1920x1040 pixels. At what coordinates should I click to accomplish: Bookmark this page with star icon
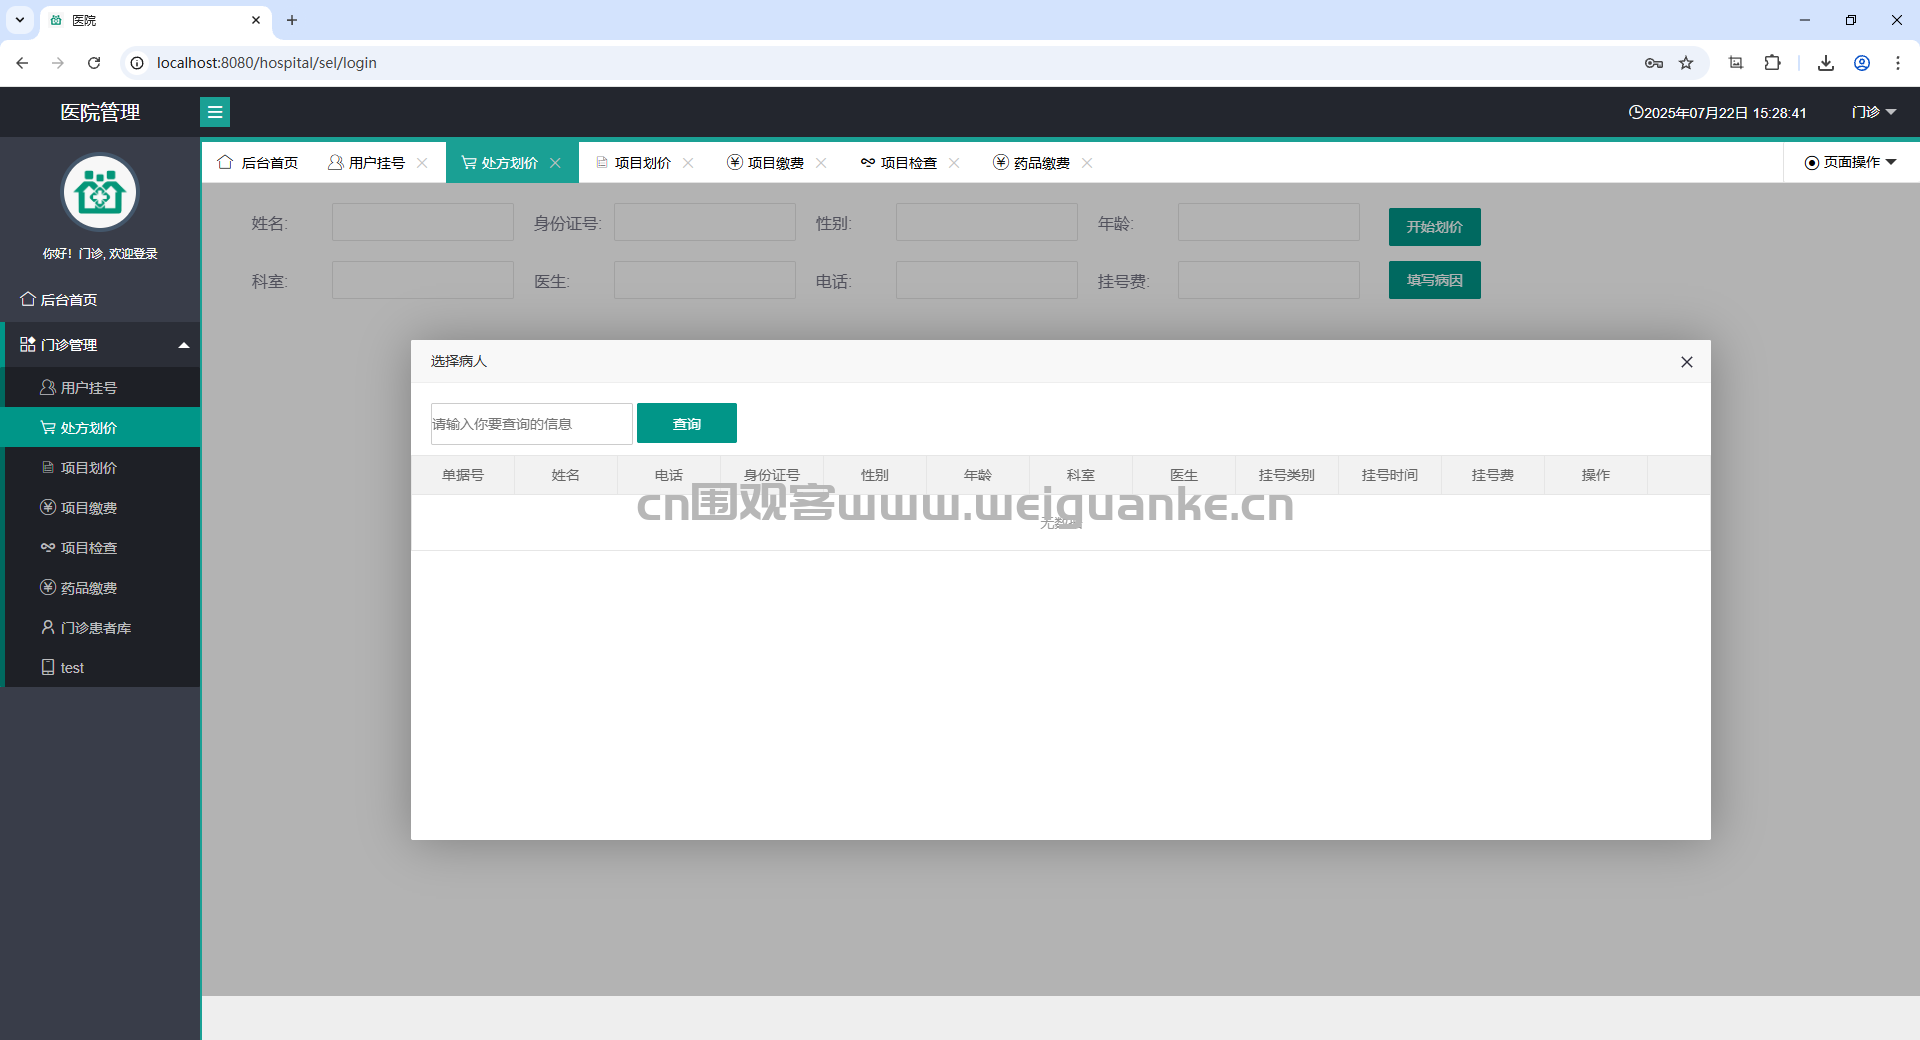coord(1686,63)
